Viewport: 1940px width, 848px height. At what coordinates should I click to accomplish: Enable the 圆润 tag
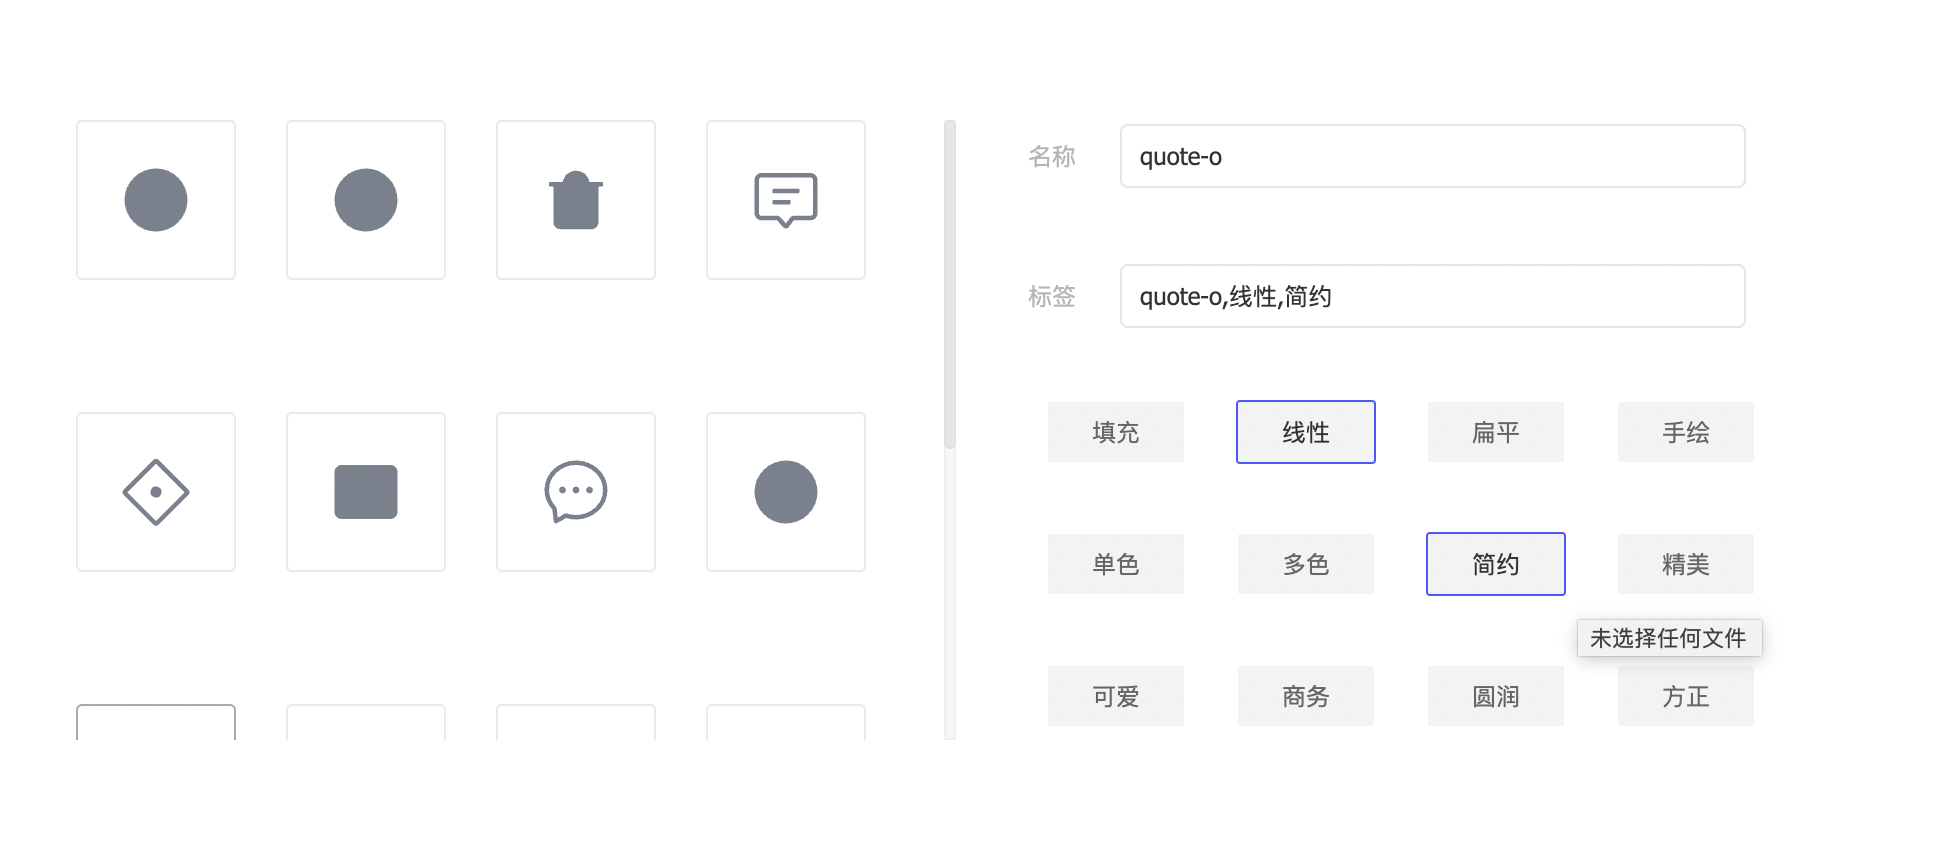(x=1496, y=696)
